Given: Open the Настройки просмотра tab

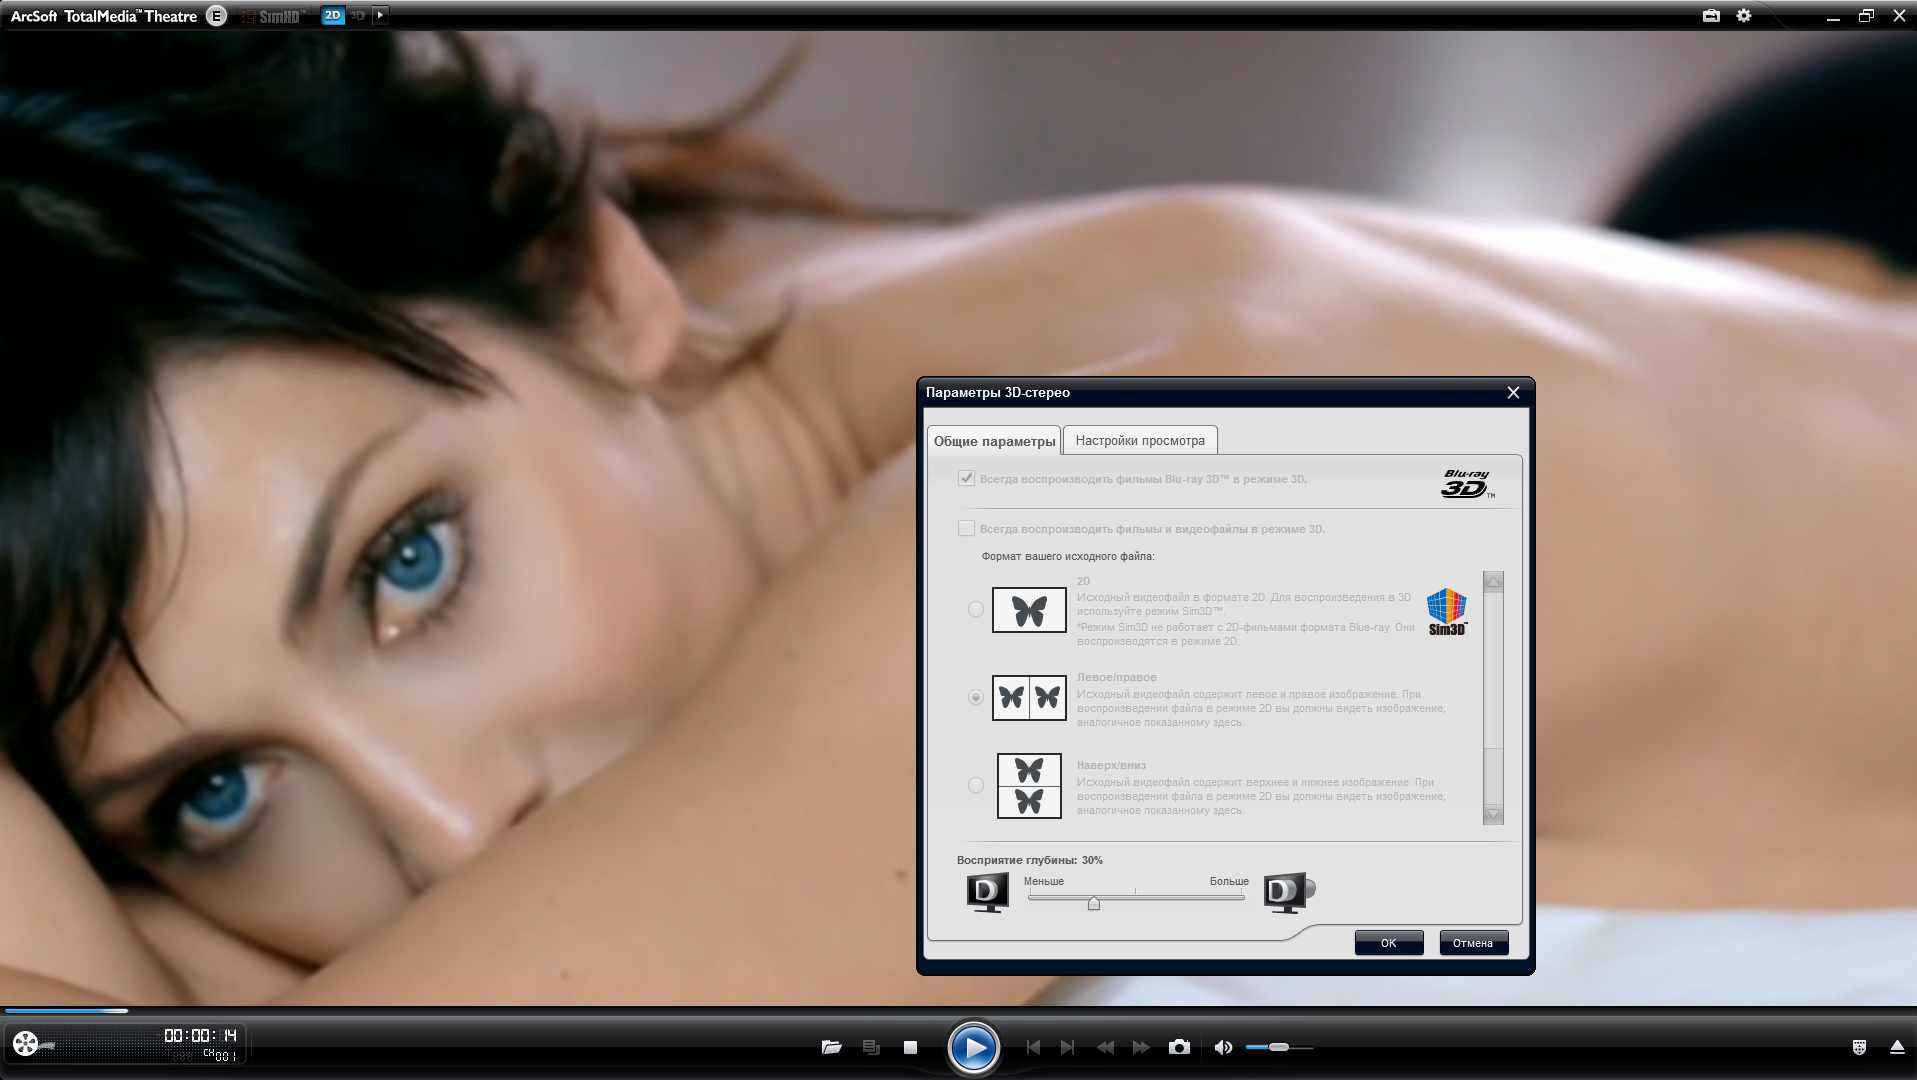Looking at the screenshot, I should (x=1139, y=441).
